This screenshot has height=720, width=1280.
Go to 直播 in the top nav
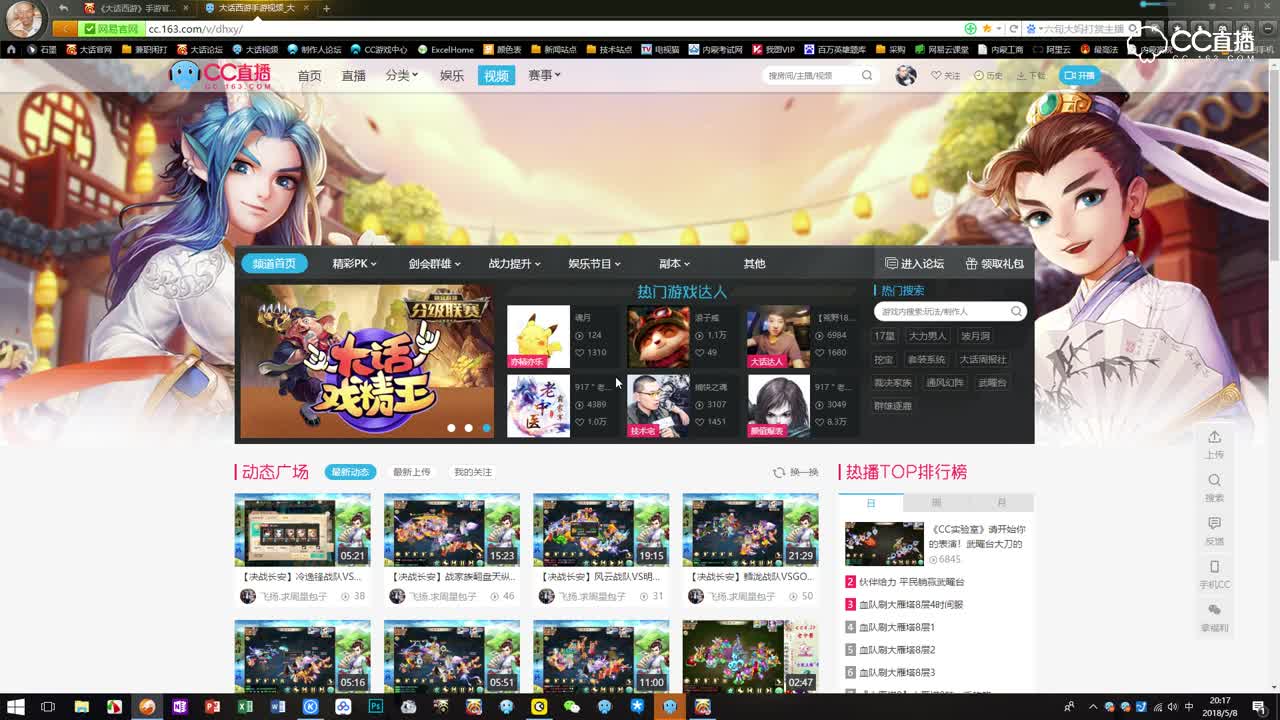354,75
